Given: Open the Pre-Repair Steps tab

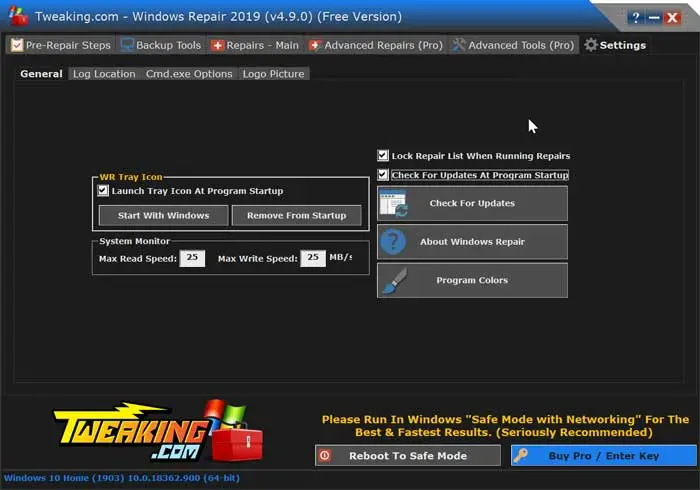Looking at the screenshot, I should (61, 45).
